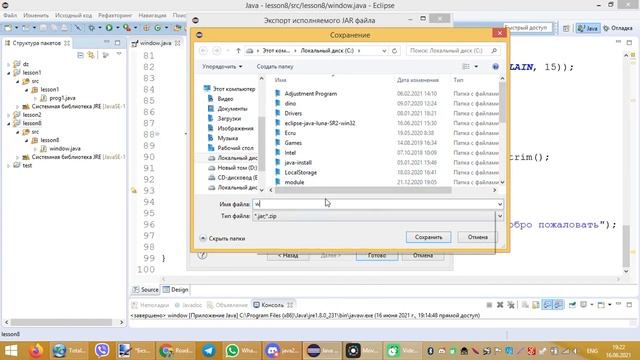Open the Изменить menu in Eclipse

click(36, 16)
